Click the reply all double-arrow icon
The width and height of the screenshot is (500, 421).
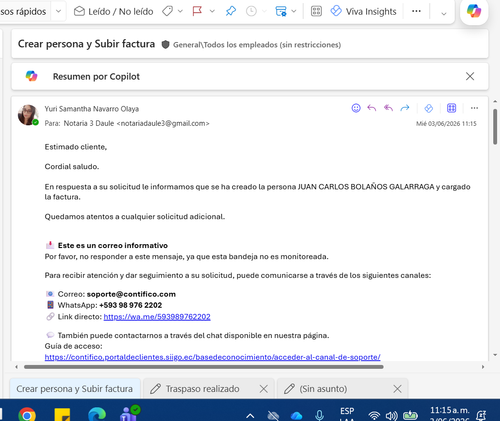388,108
